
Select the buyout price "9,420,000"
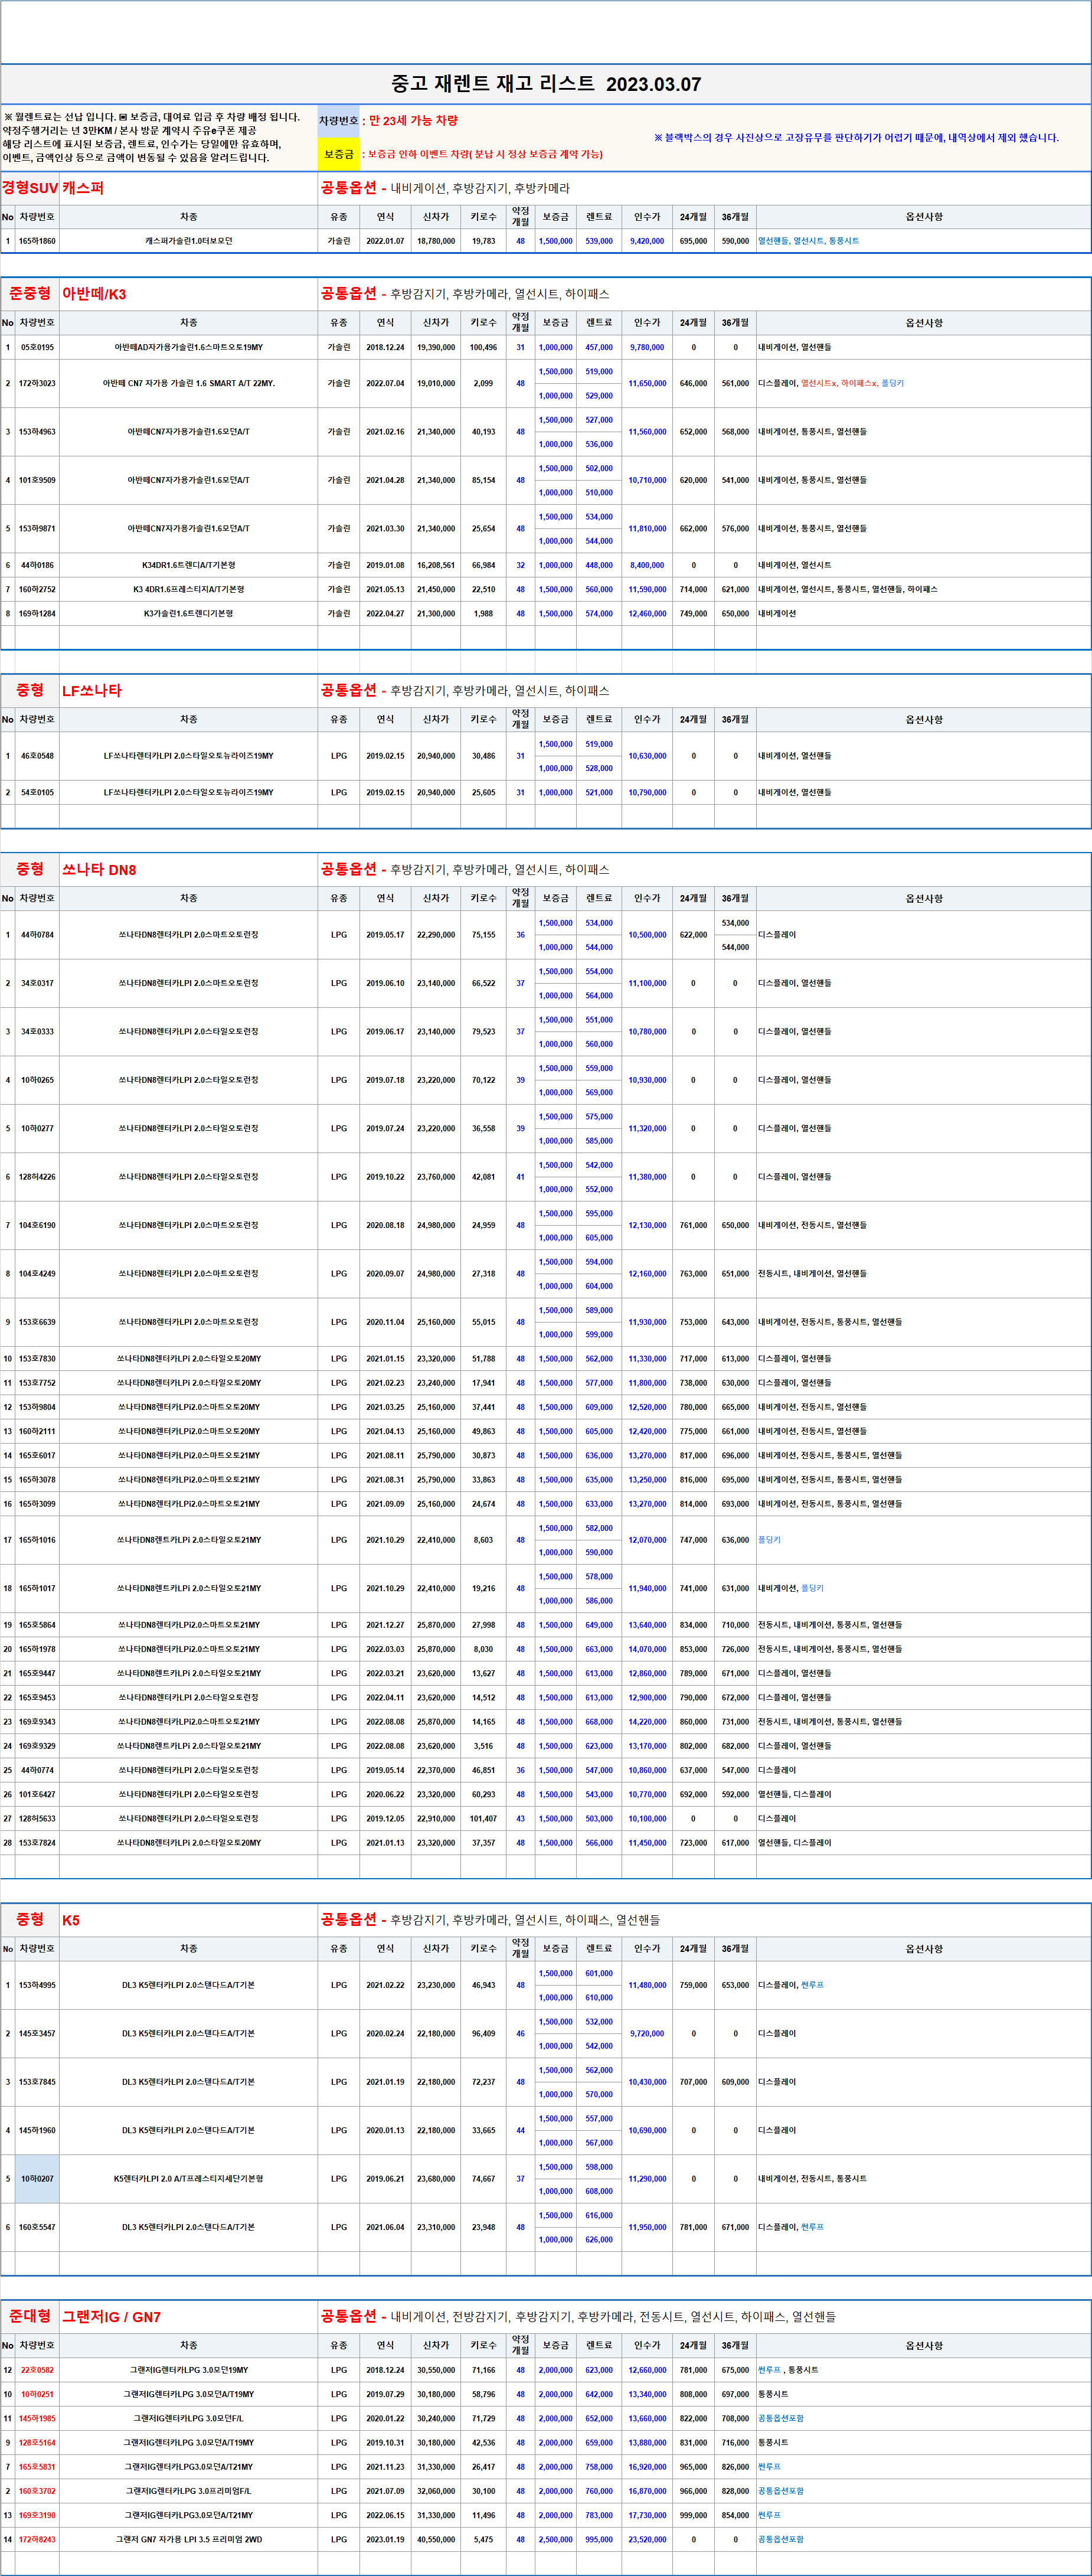point(647,241)
